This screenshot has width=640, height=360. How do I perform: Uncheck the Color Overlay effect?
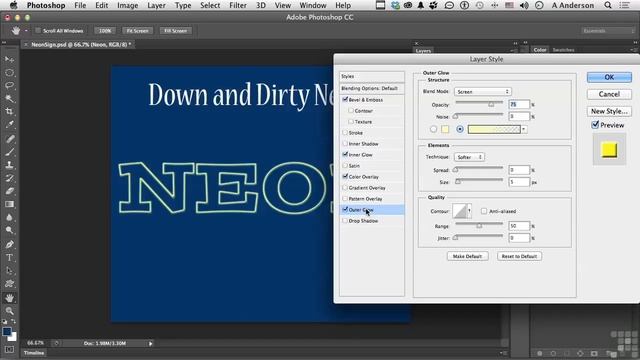click(345, 176)
